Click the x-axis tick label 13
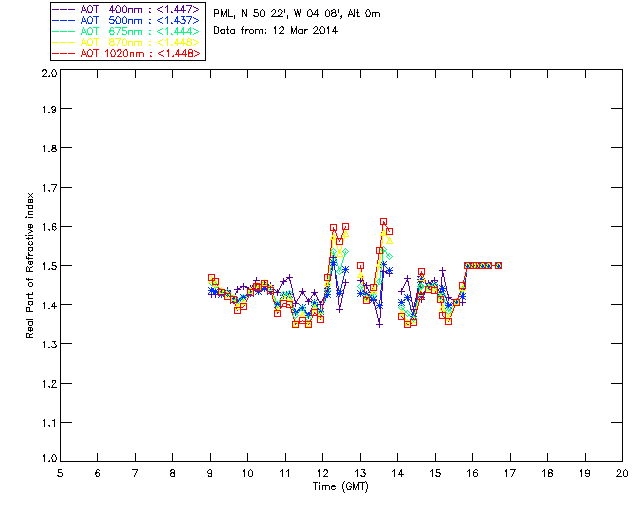The height and width of the screenshot is (512, 640). [x=360, y=473]
